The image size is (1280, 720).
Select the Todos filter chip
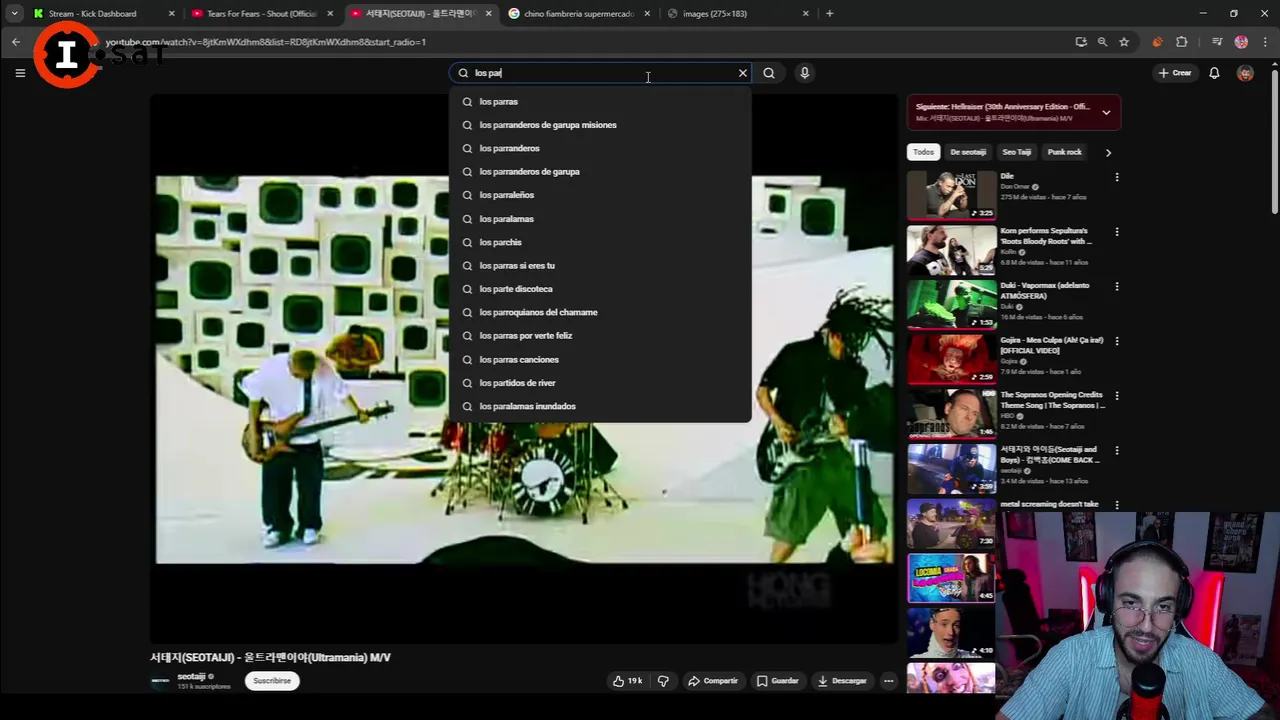coord(923,152)
